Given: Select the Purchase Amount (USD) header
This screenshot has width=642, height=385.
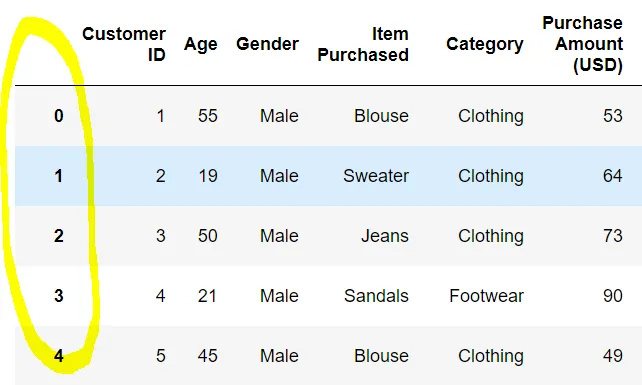Looking at the screenshot, I should [x=582, y=44].
